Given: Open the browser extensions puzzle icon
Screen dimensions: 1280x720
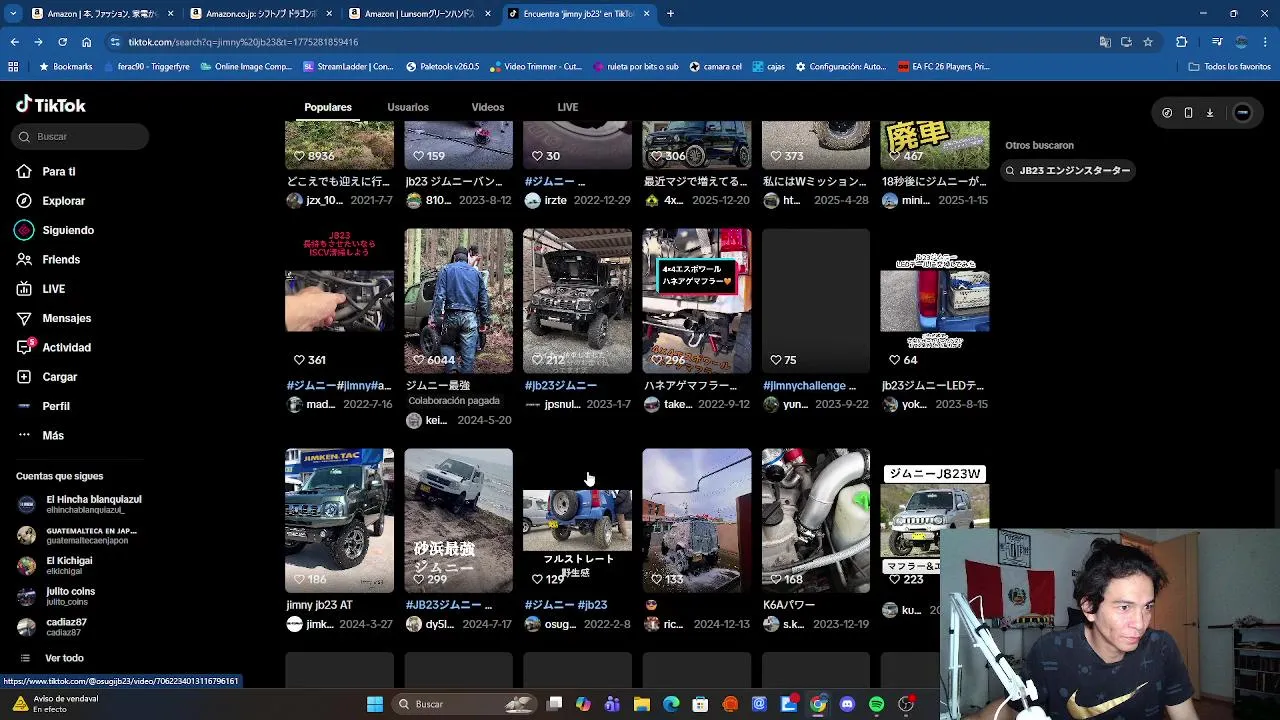Looking at the screenshot, I should (1181, 42).
